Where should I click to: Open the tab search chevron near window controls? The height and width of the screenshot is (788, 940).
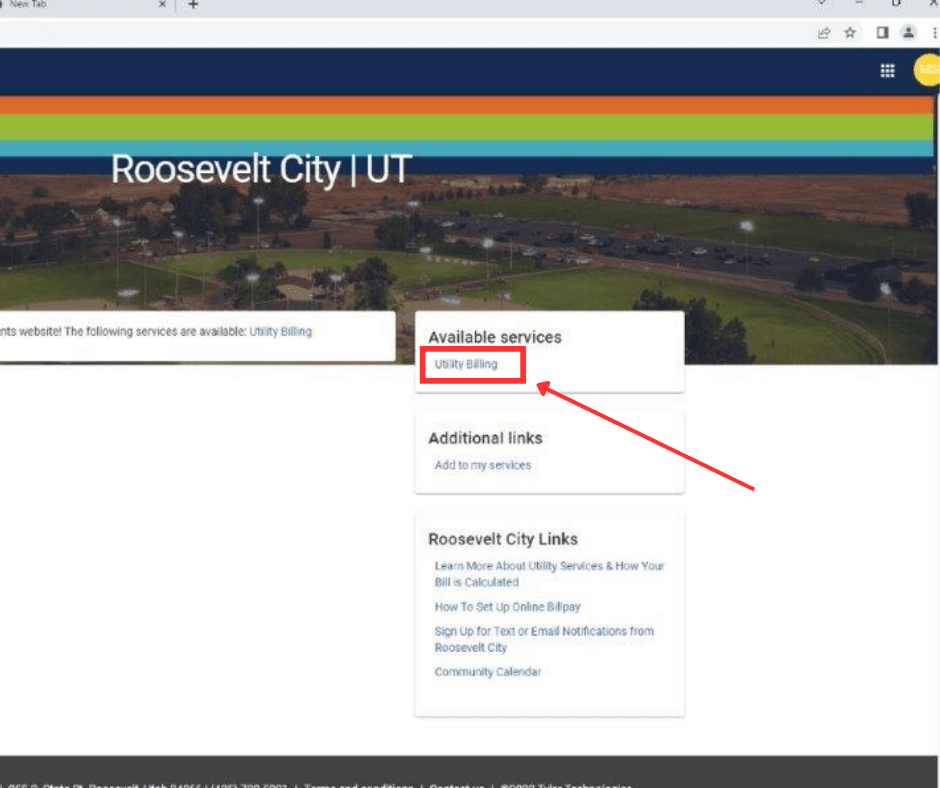[x=822, y=5]
